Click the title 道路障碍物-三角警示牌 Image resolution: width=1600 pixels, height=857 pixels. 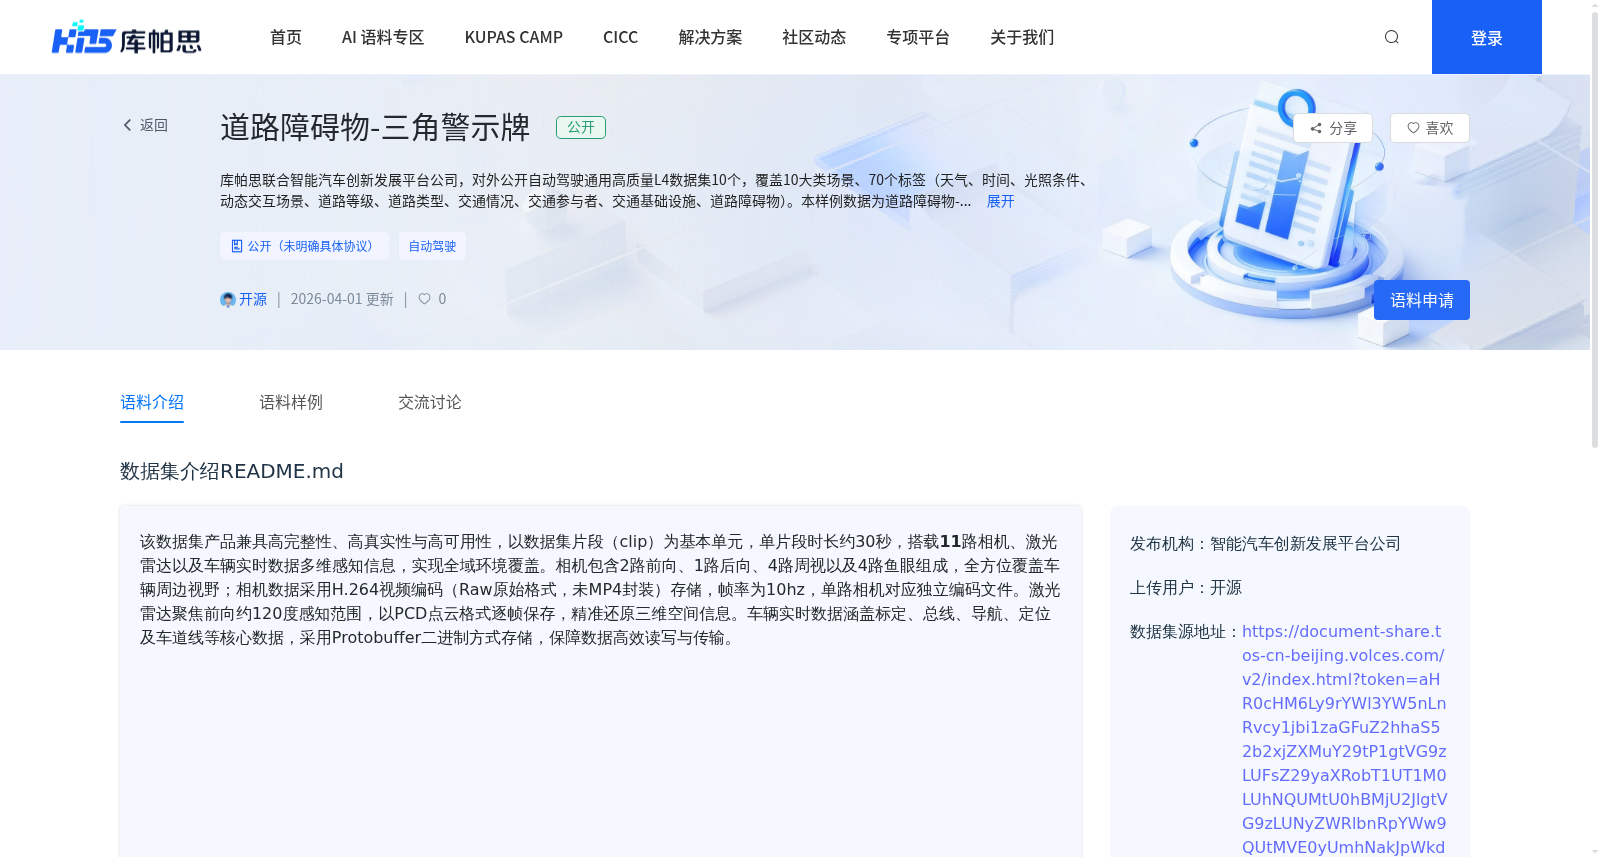click(375, 127)
